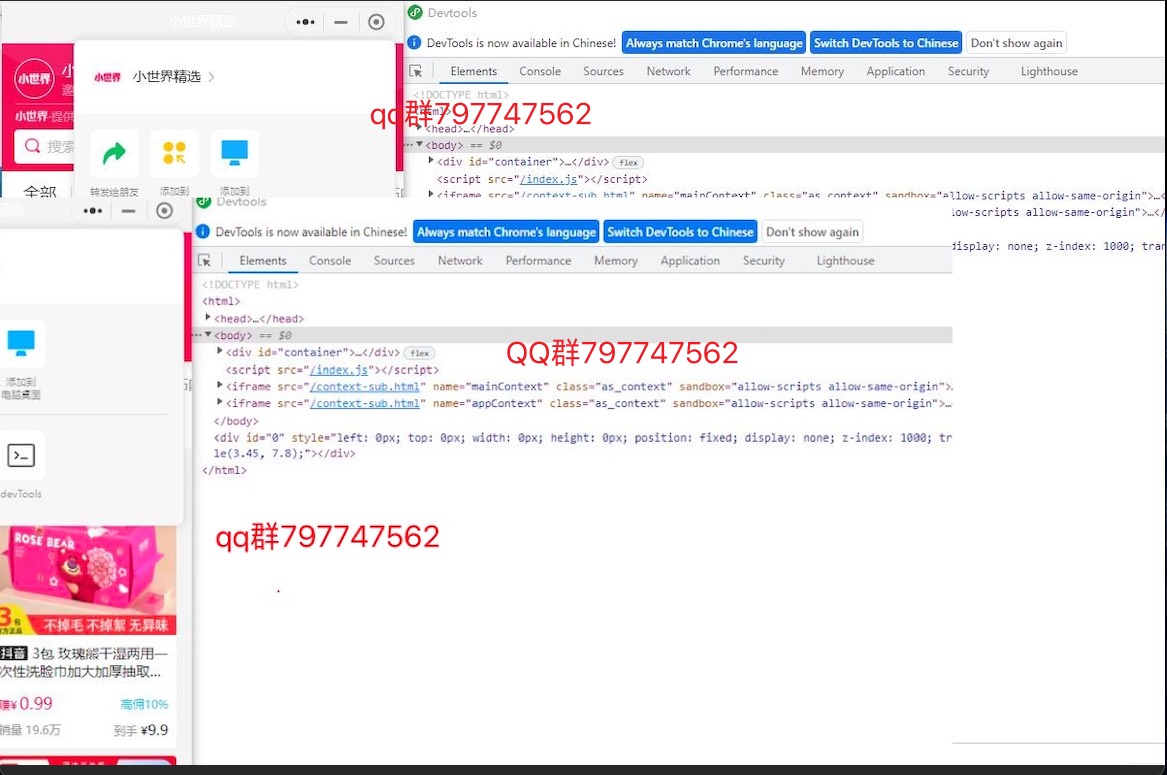The image size is (1167, 775).
Task: Click the 添加到电脑桌面 monitor icon in the front menu
Action: click(x=21, y=343)
